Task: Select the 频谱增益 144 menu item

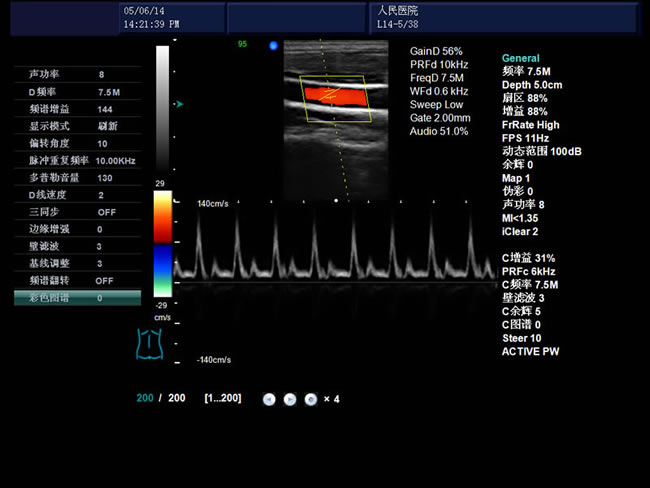Action: [x=77, y=109]
